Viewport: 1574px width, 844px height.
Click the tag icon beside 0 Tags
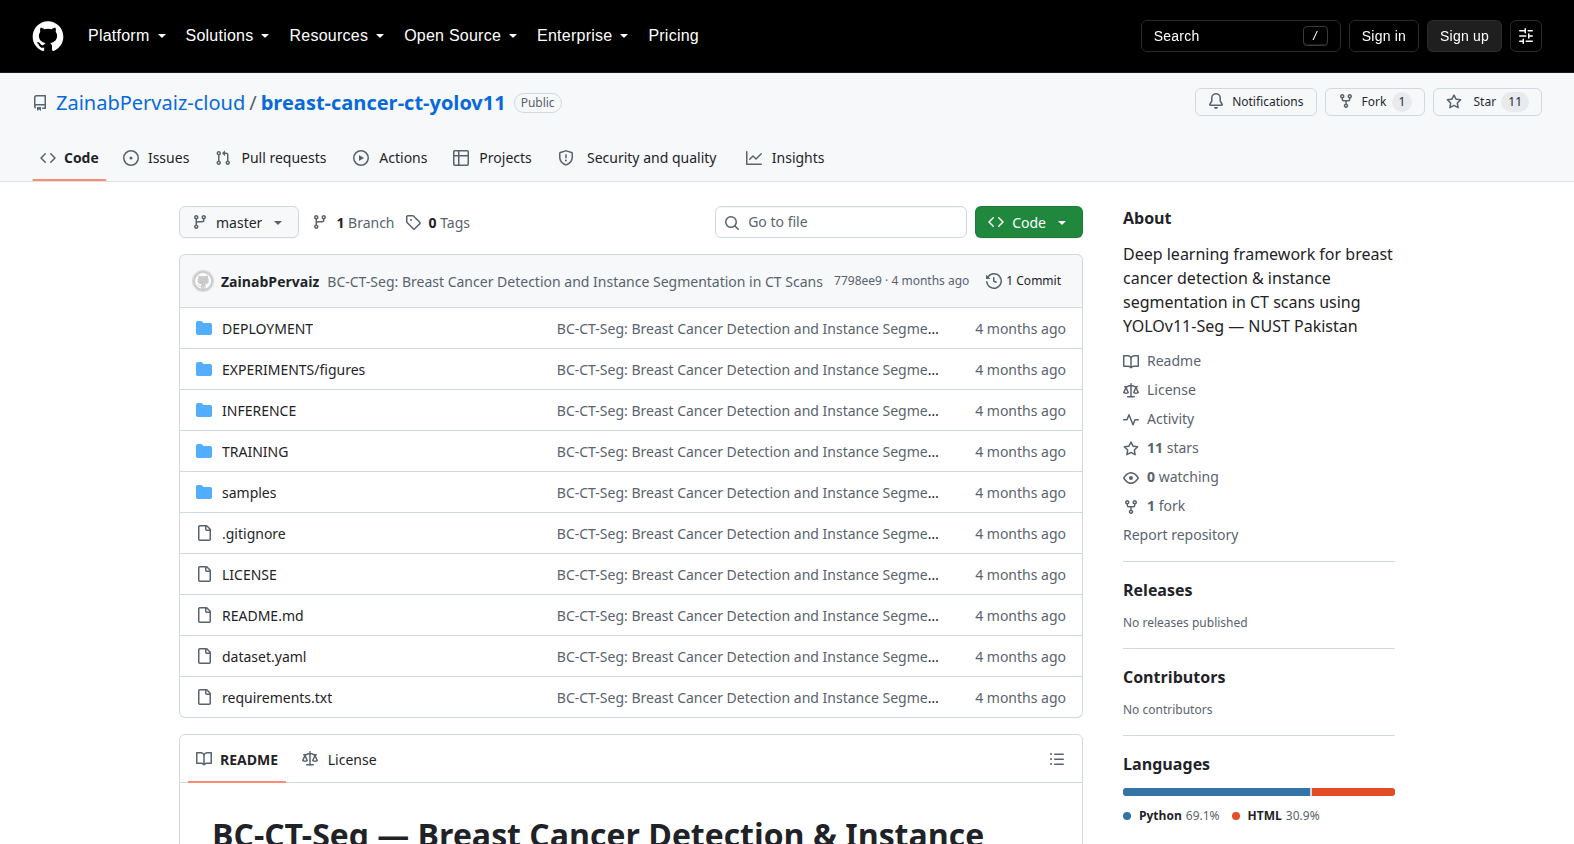tap(413, 222)
